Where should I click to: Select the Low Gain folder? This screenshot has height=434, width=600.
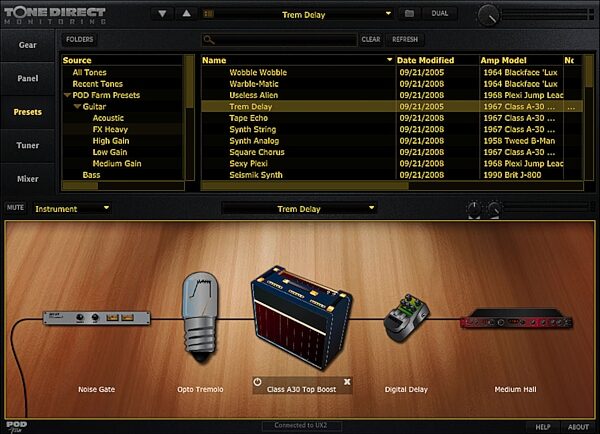coord(109,152)
